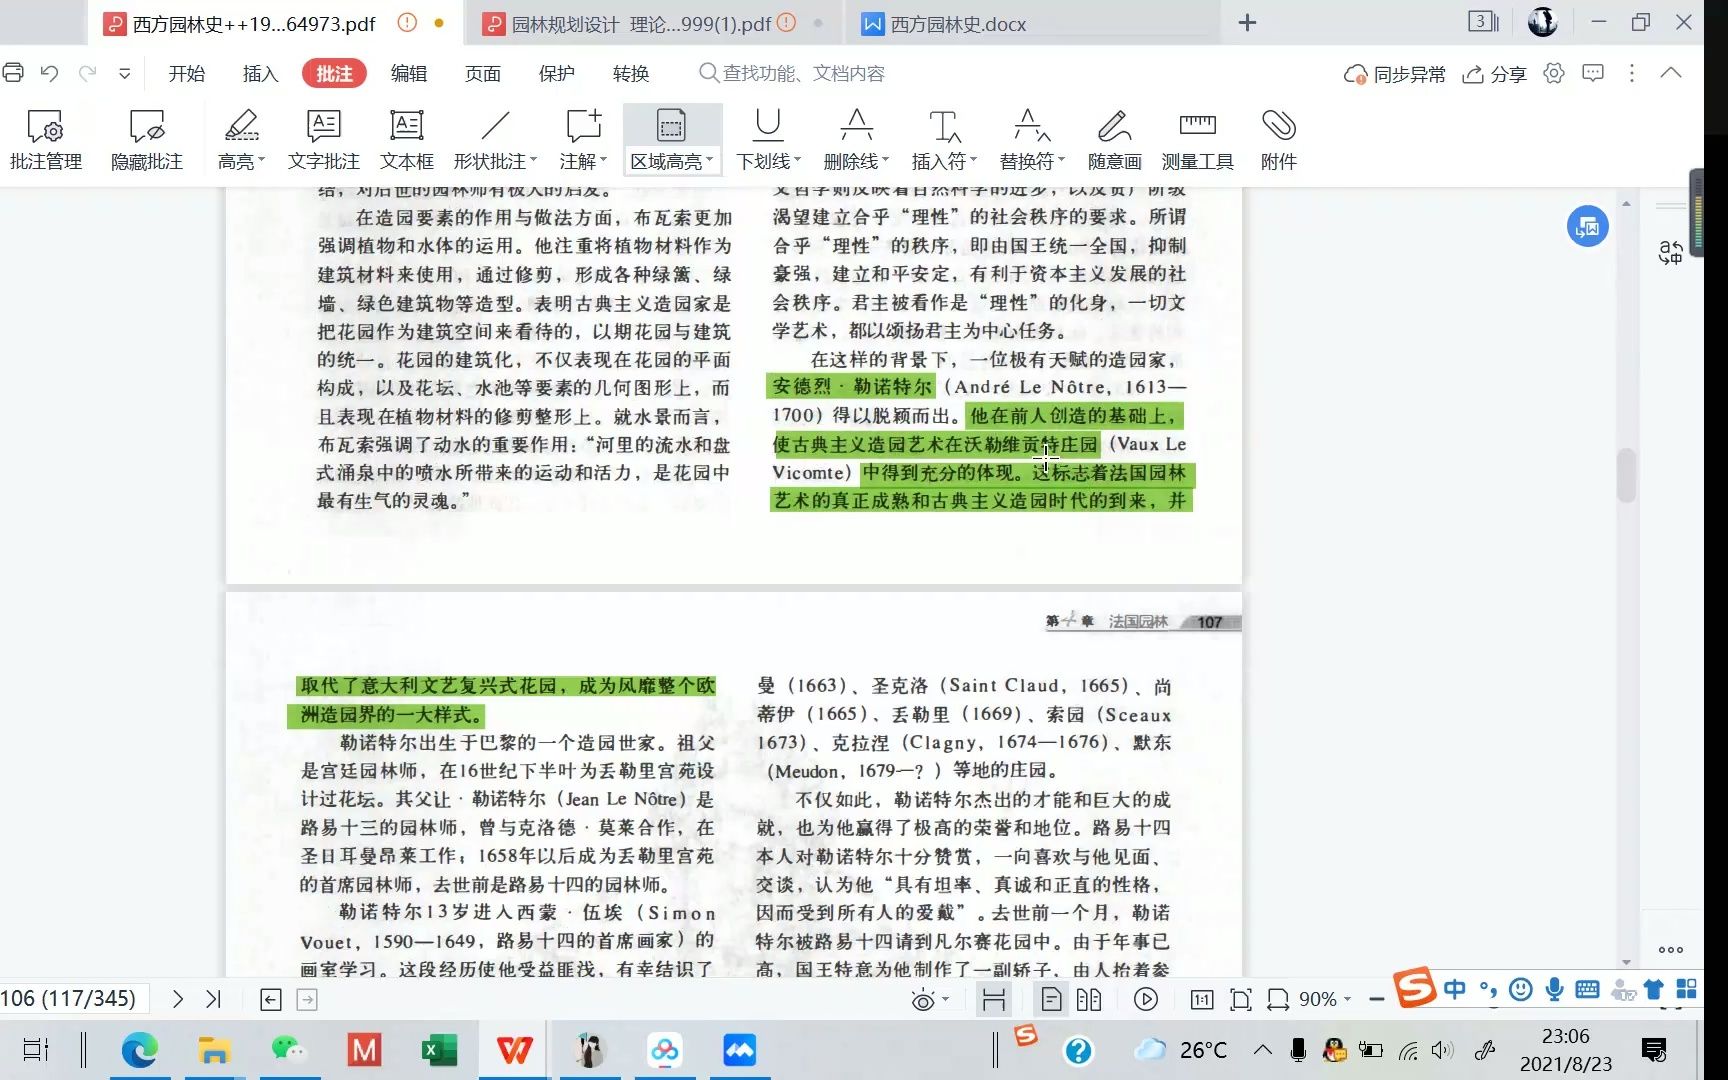Choose the 随意画 freehand drawing tool

[x=1114, y=139]
